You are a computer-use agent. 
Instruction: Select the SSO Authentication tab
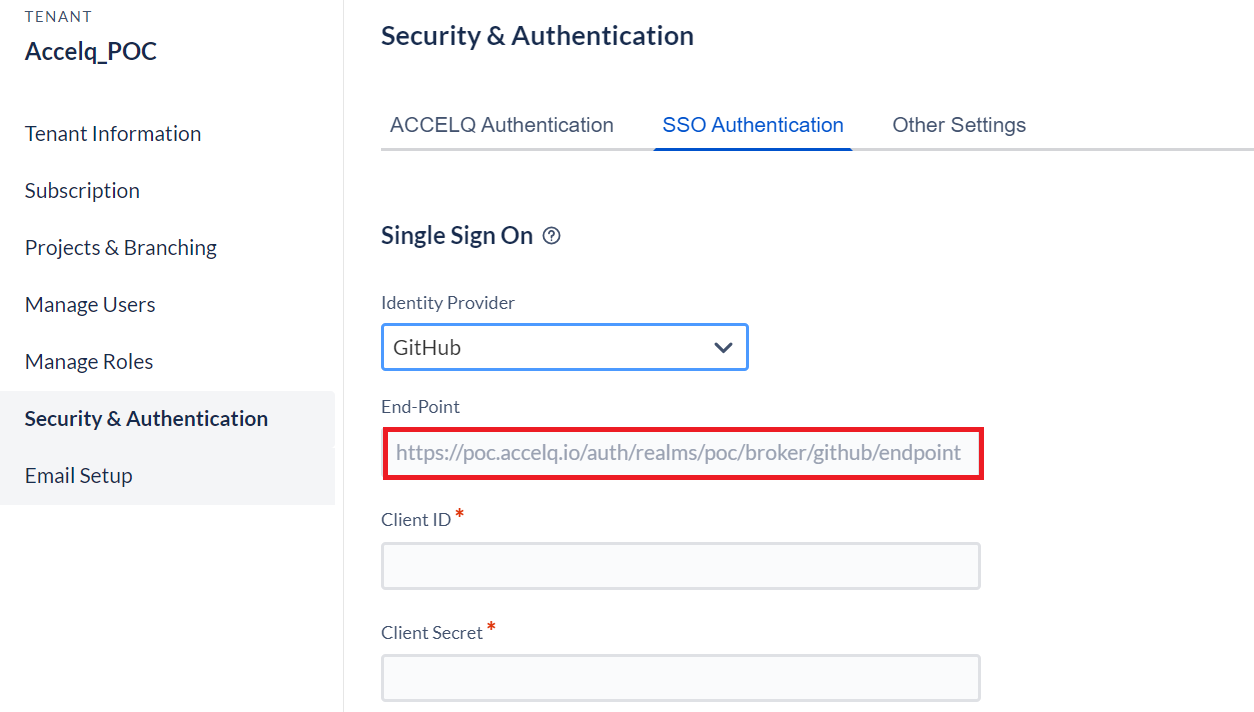click(752, 125)
